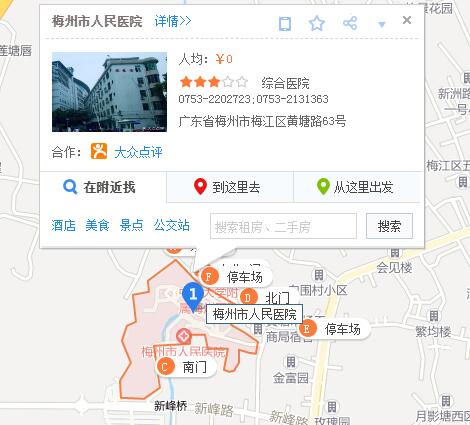This screenshot has height=425, width=470.
Task: Open the share icon in popup header
Action: [x=350, y=23]
